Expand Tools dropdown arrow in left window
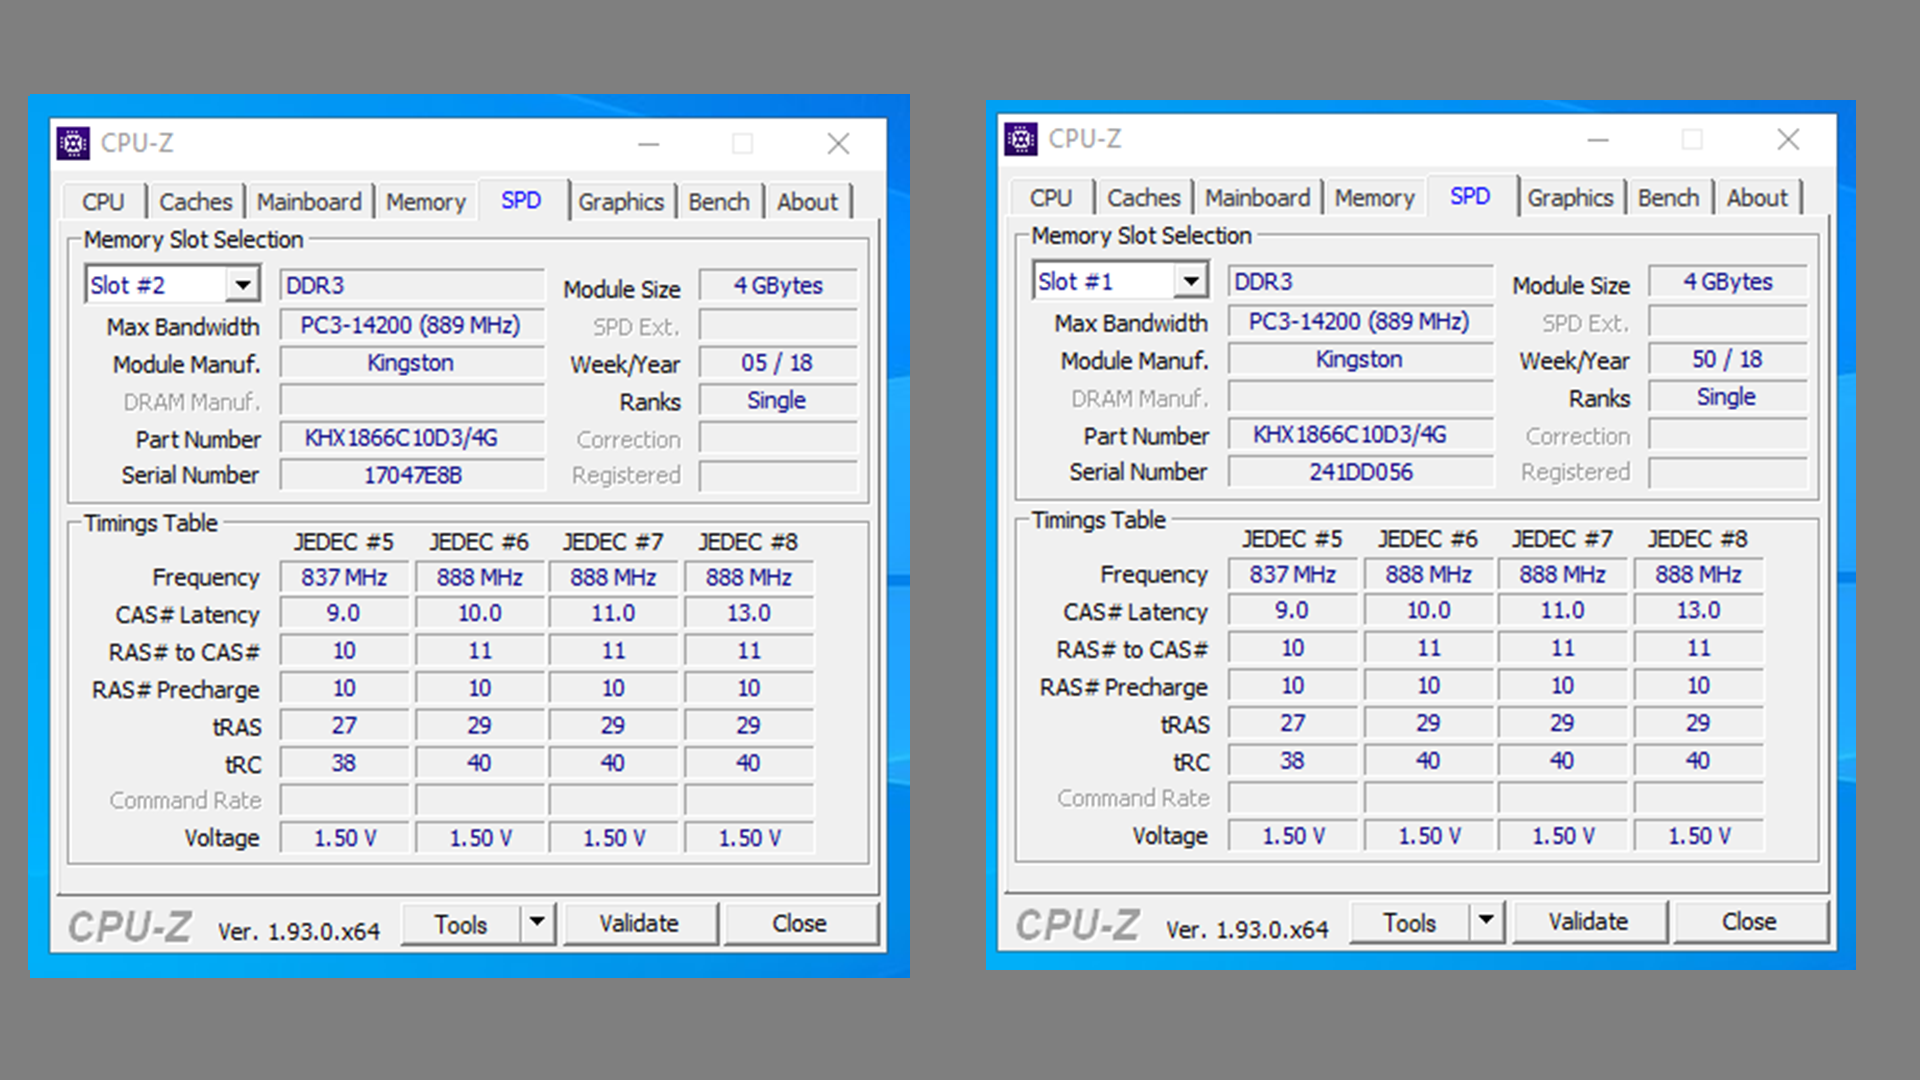 click(538, 923)
